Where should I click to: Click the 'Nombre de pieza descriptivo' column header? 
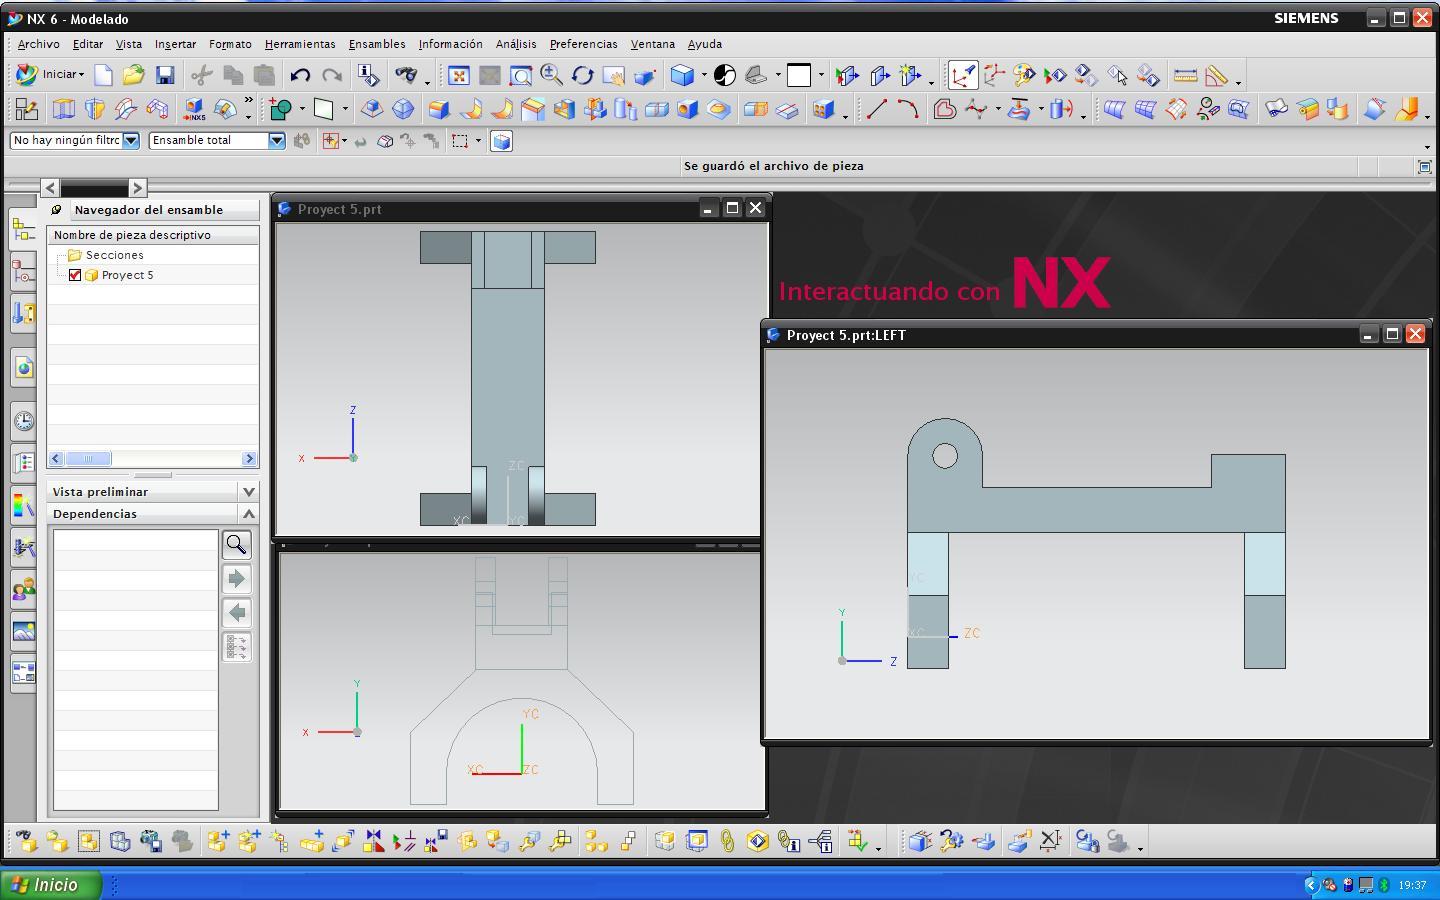coord(153,235)
